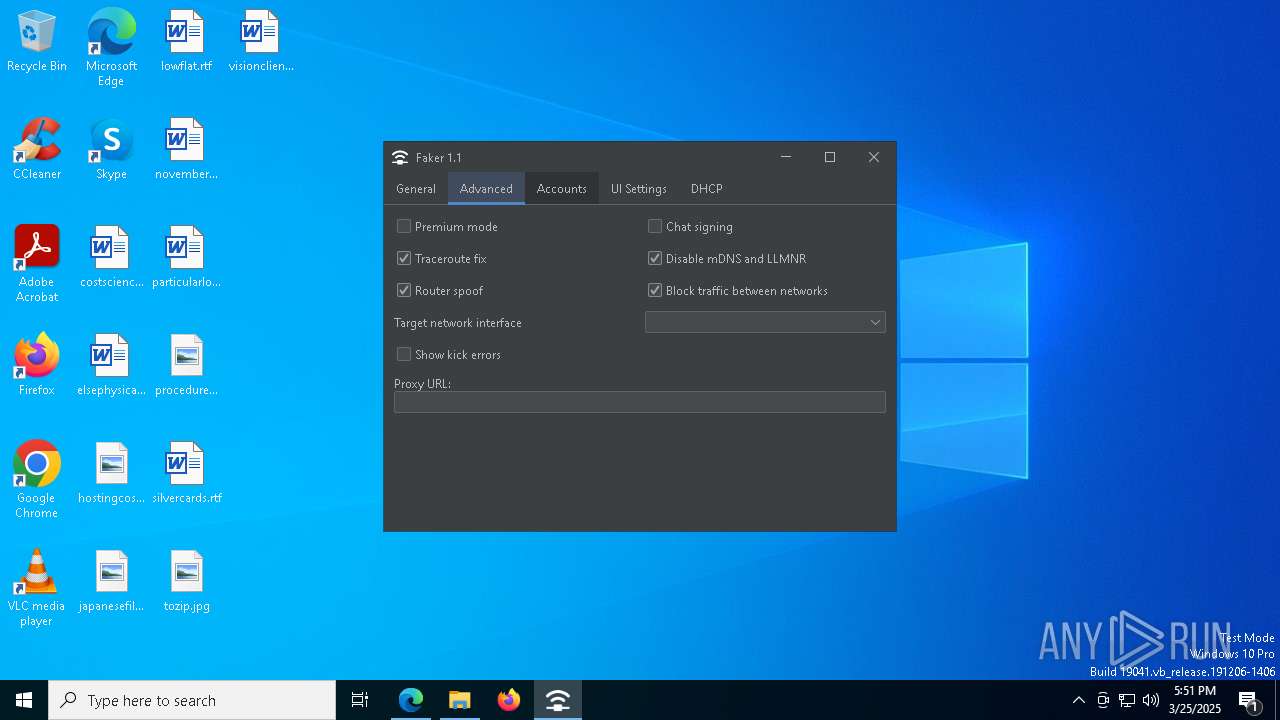This screenshot has height=720, width=1280.
Task: Select elsephysica document icon
Action: pos(111,366)
